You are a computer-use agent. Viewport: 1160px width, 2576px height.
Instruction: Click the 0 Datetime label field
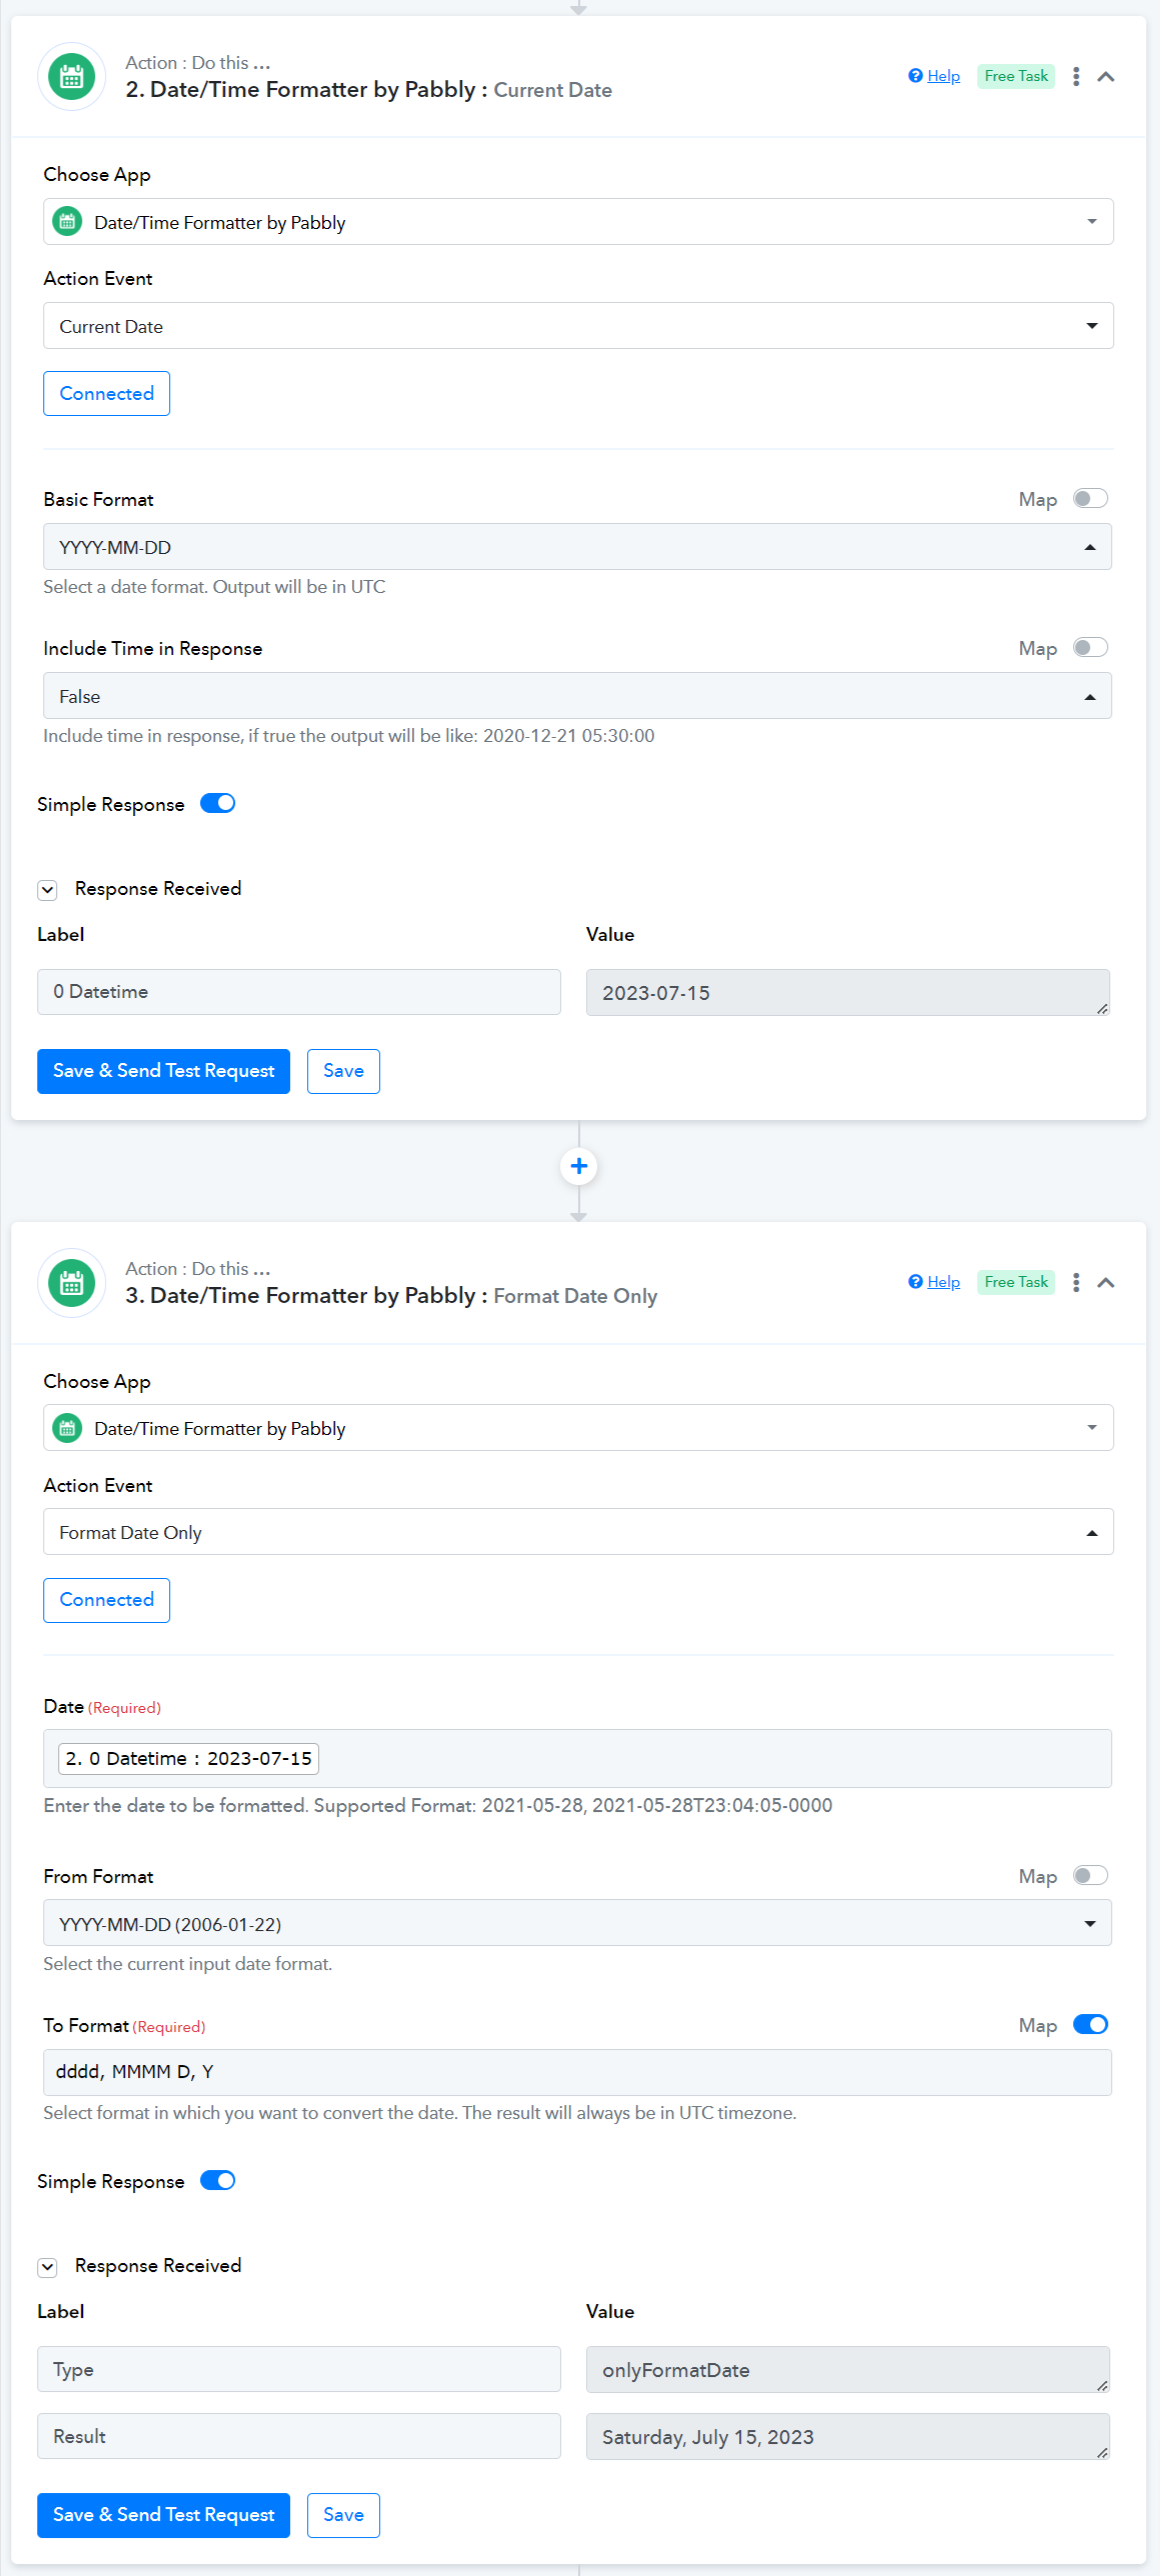point(299,992)
